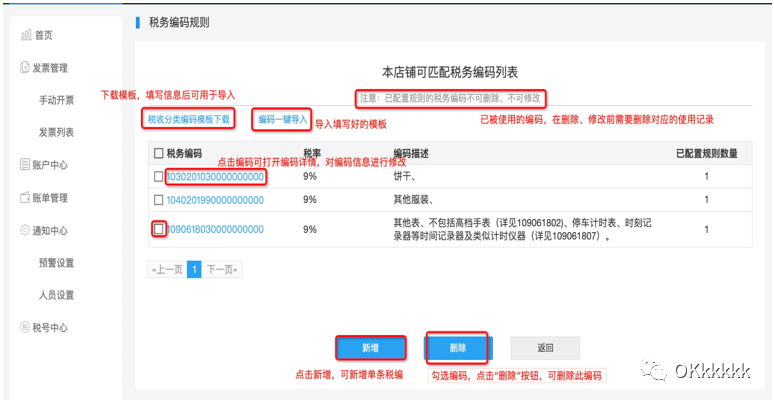Click the account icon beside 账户中心

pyautogui.click(x=25, y=164)
